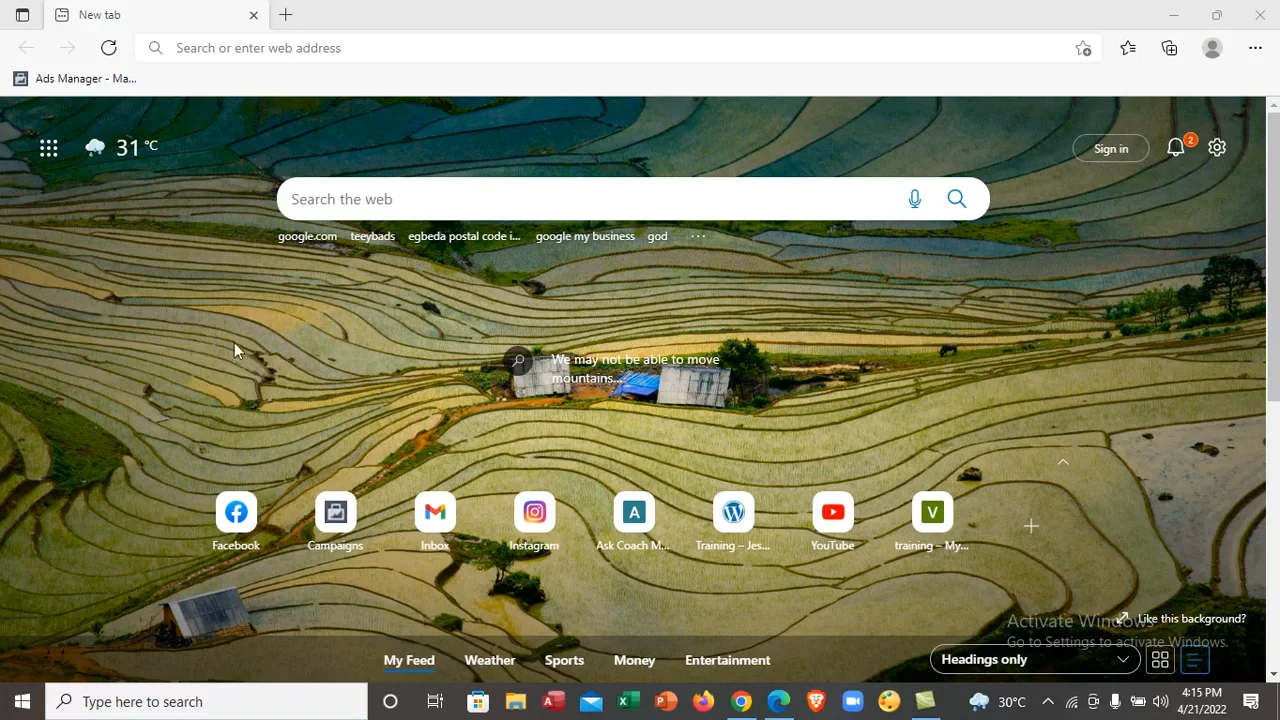Click the Search the web input box
Screen dimensions: 1280x720
click(x=590, y=199)
